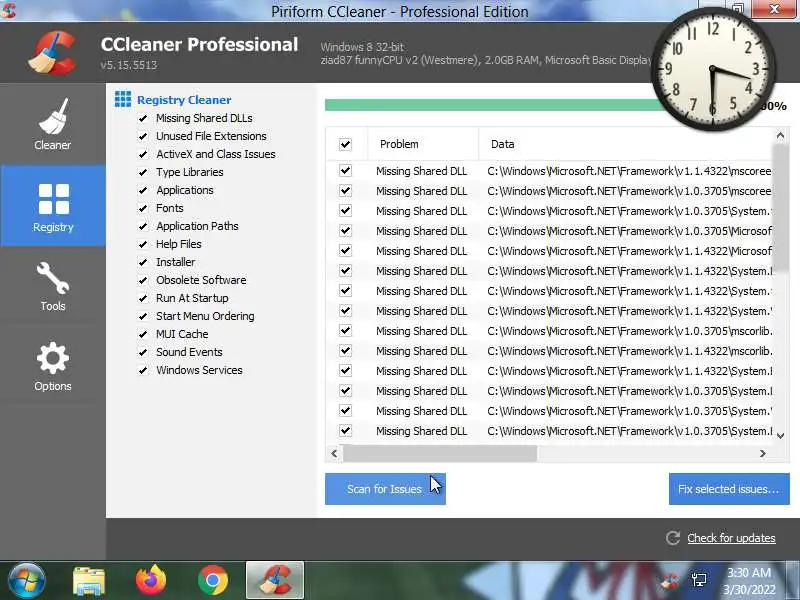This screenshot has width=800, height=600.
Task: Toggle the Help Files checkbox
Action: tap(143, 244)
